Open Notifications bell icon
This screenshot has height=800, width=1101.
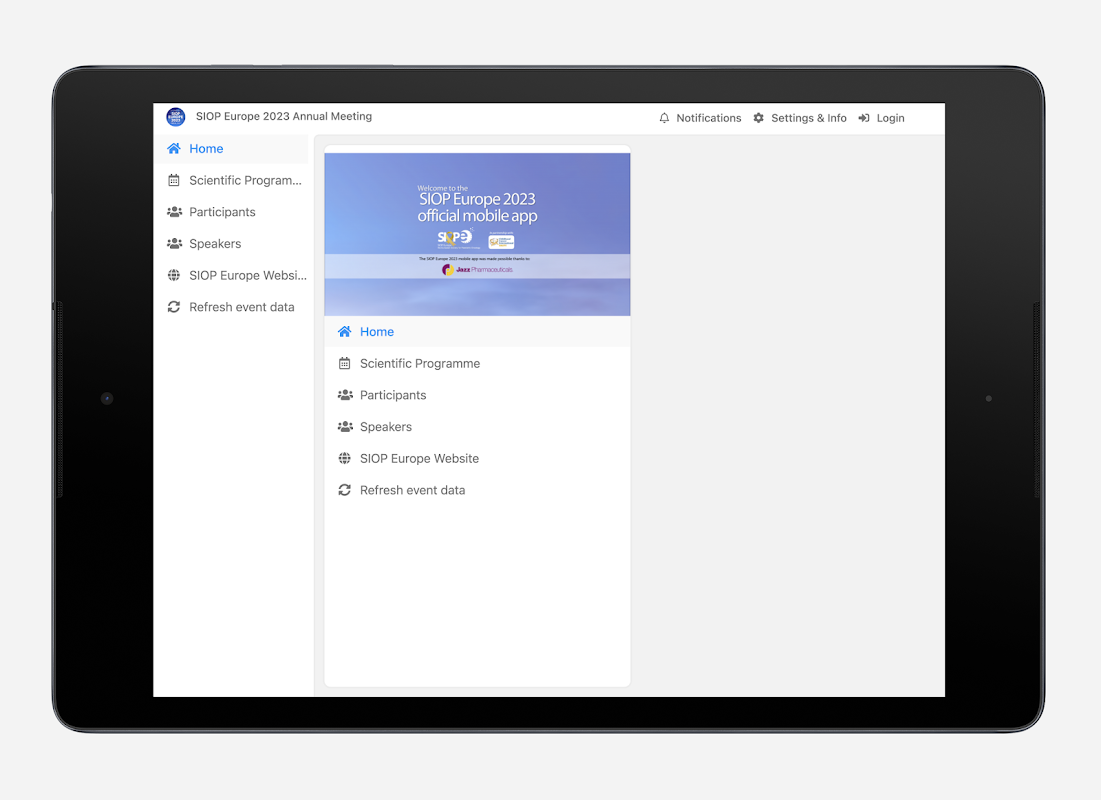pyautogui.click(x=664, y=118)
